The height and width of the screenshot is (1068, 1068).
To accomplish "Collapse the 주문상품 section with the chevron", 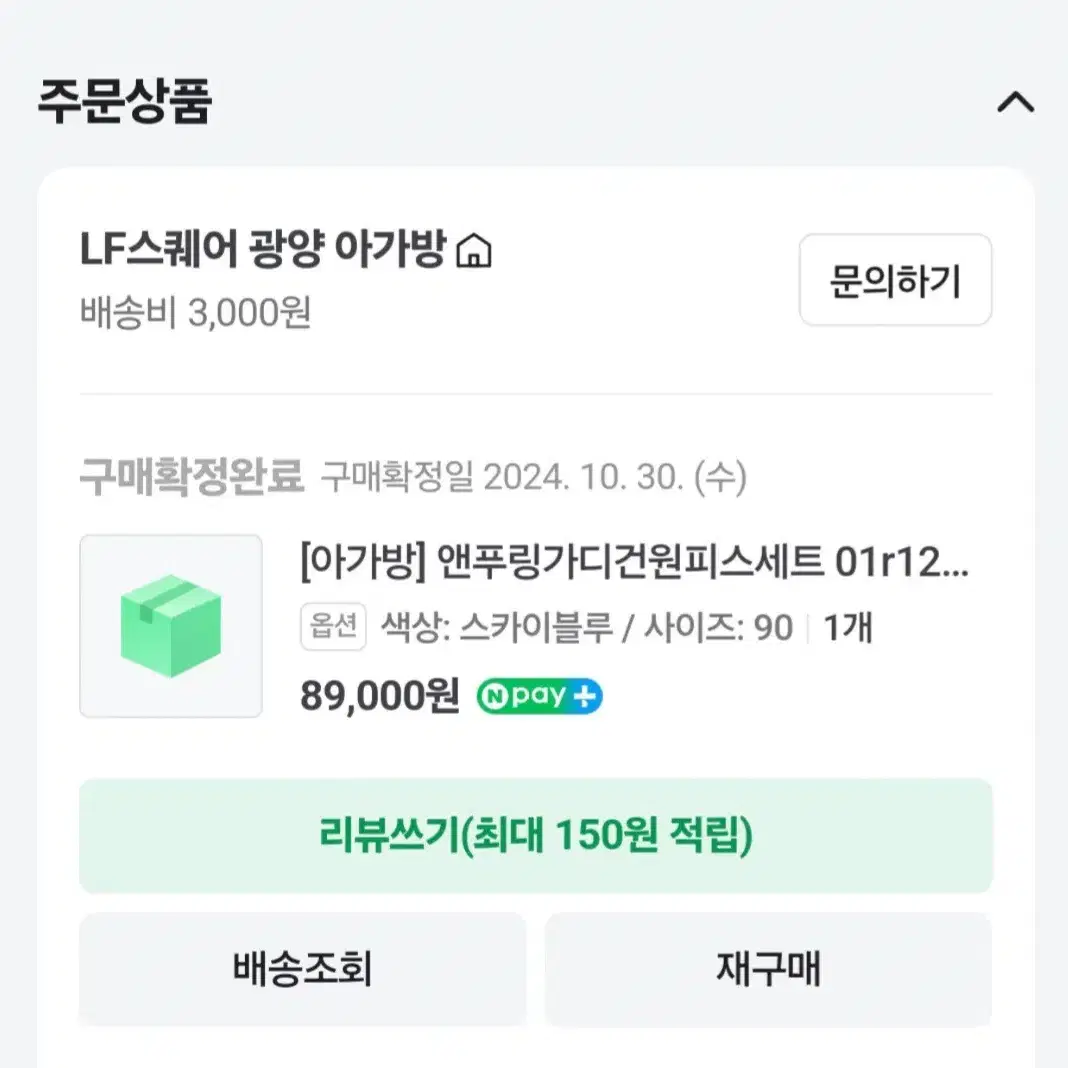I will (x=1016, y=102).
